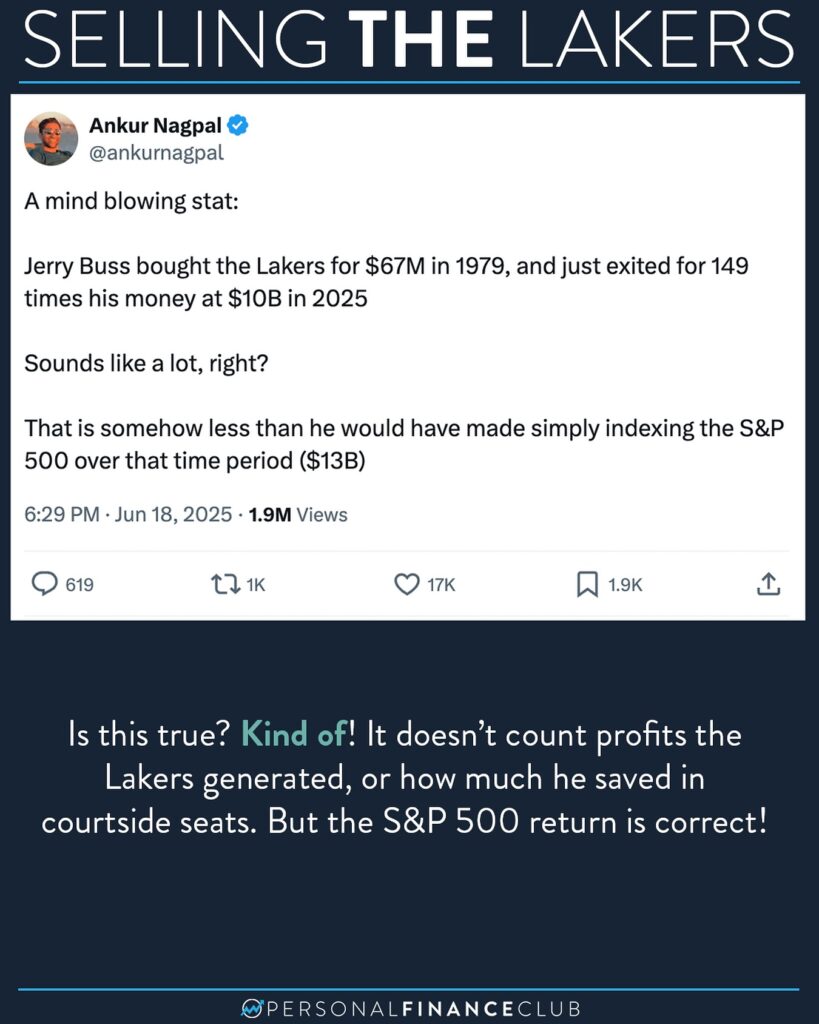Open the share upload icon
819x1024 pixels.
[x=768, y=584]
